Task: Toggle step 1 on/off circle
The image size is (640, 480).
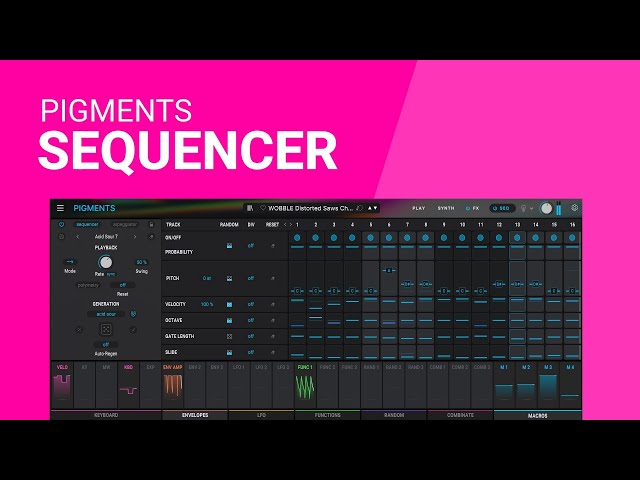Action: [x=297, y=238]
